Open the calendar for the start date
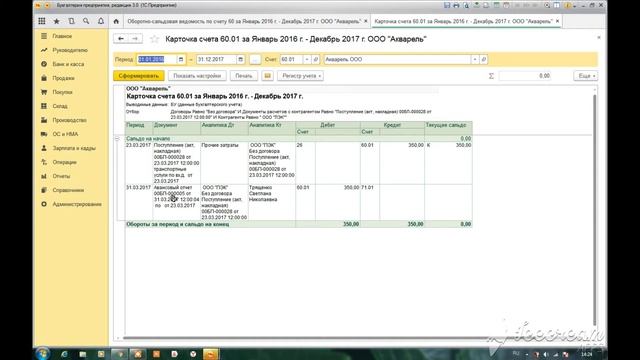Viewport: 640px width, 360px height. click(181, 60)
